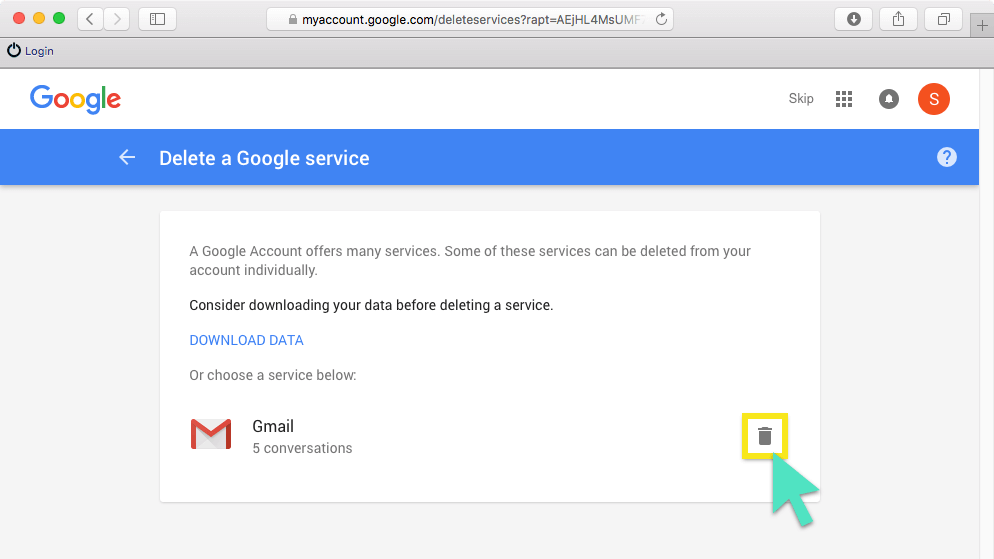Open the Safari share button
994x559 pixels.
pos(898,19)
